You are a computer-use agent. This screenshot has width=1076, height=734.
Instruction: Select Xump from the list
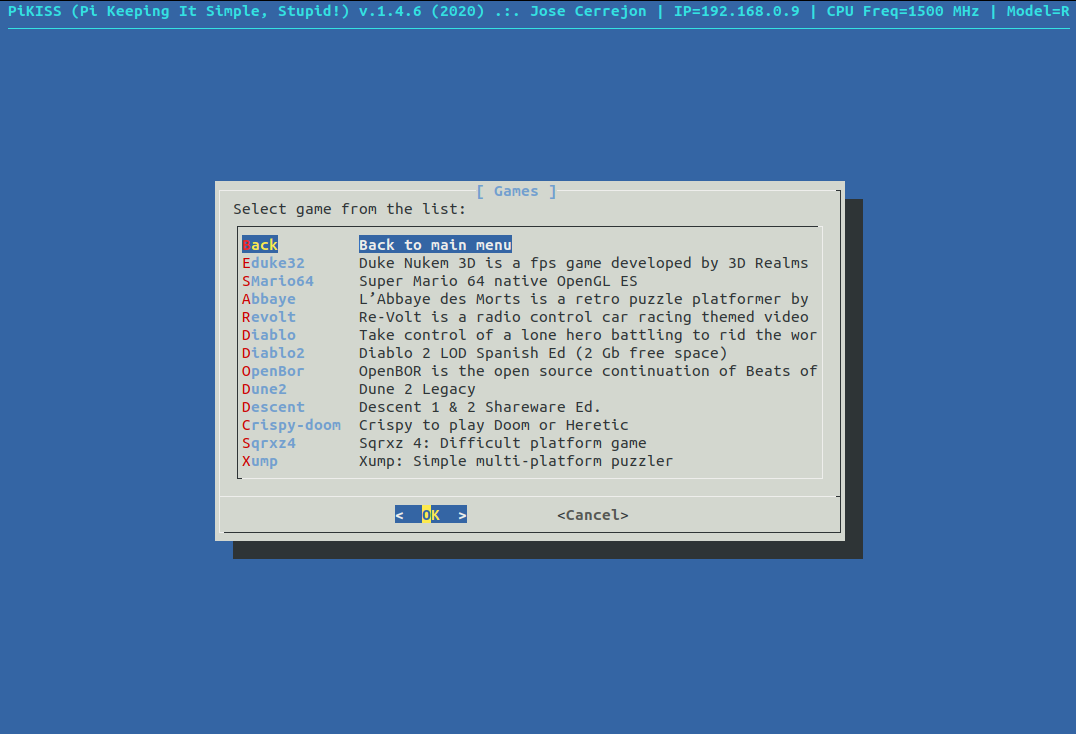pos(260,461)
